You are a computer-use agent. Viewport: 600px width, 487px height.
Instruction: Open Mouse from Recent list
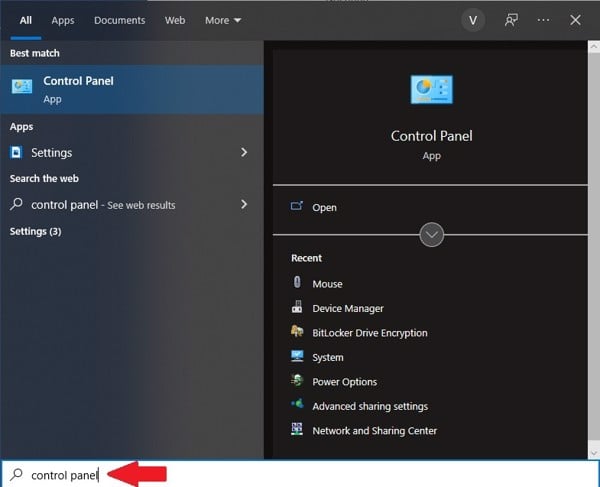[x=327, y=284]
